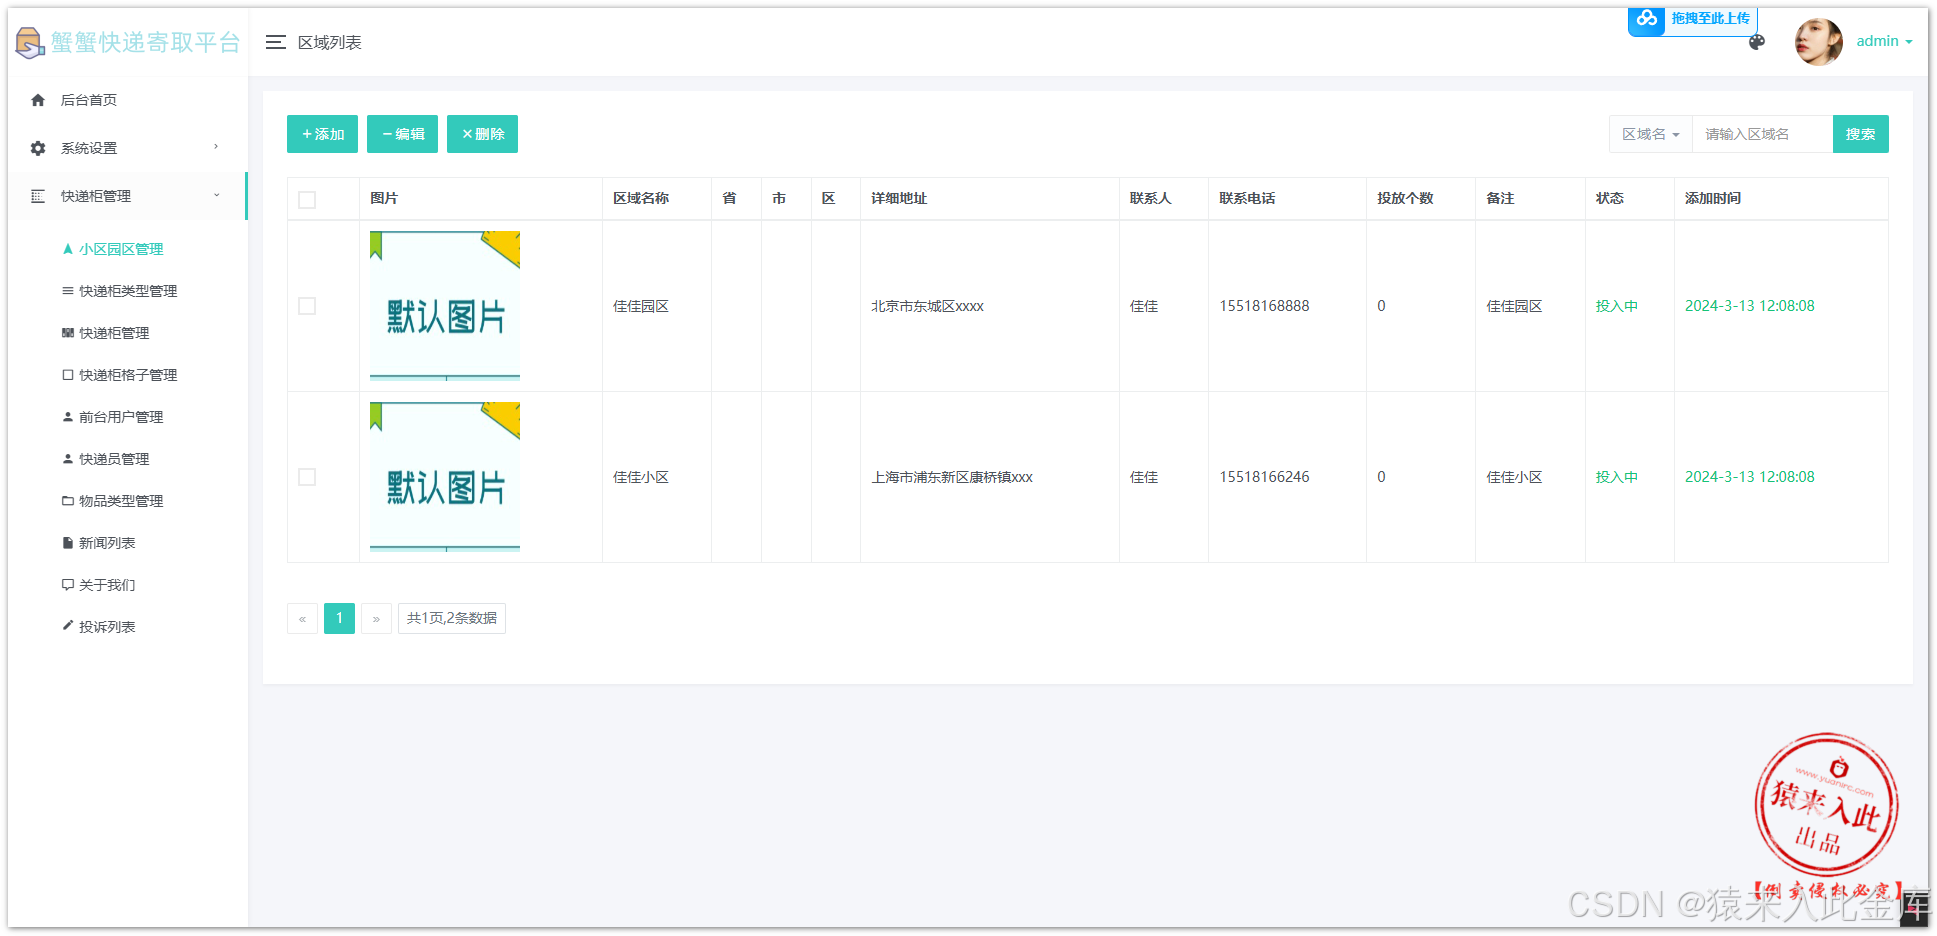Click the home icon beside 后台首页

click(38, 100)
